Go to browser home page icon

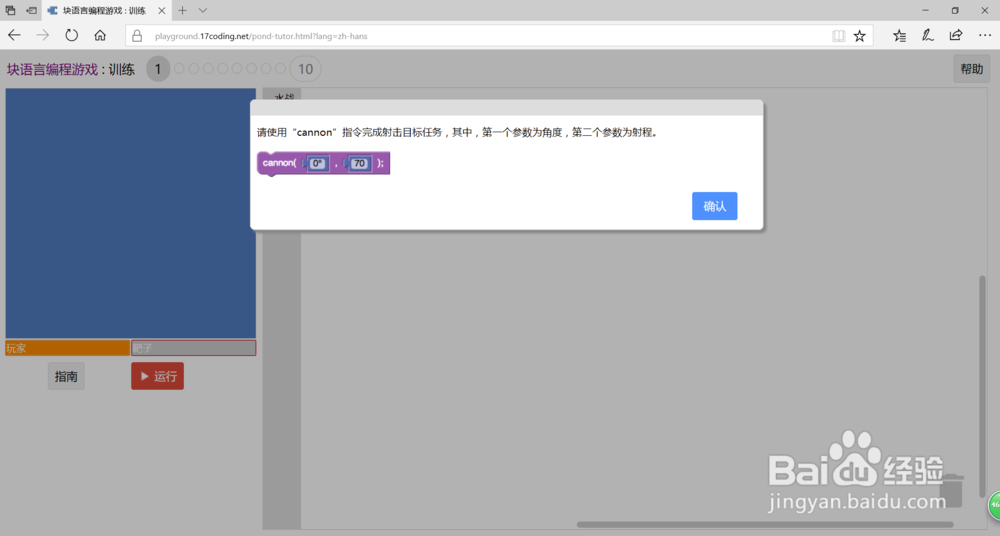100,36
